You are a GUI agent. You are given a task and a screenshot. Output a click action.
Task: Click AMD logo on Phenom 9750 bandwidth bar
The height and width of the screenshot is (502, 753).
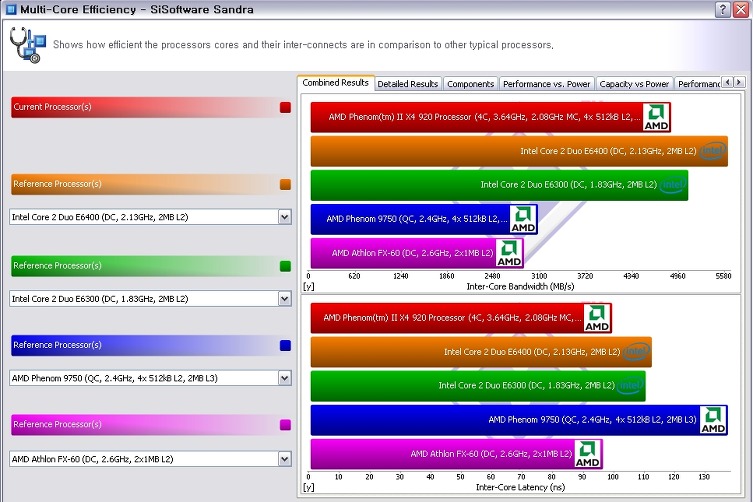[523, 219]
